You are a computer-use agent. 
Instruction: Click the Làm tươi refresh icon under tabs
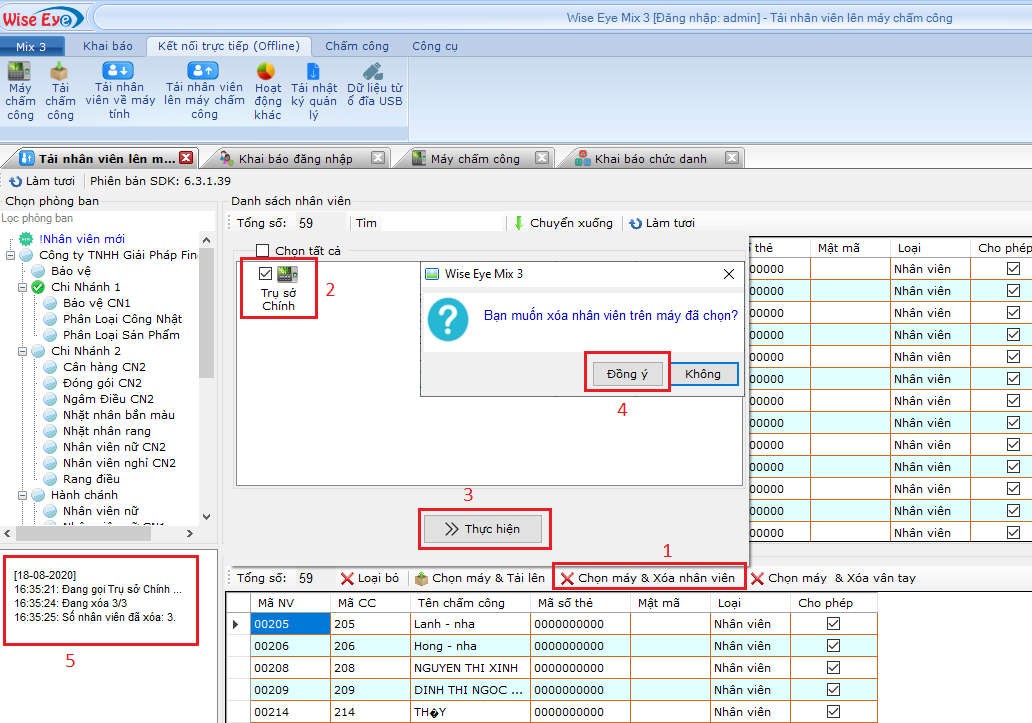coord(15,181)
